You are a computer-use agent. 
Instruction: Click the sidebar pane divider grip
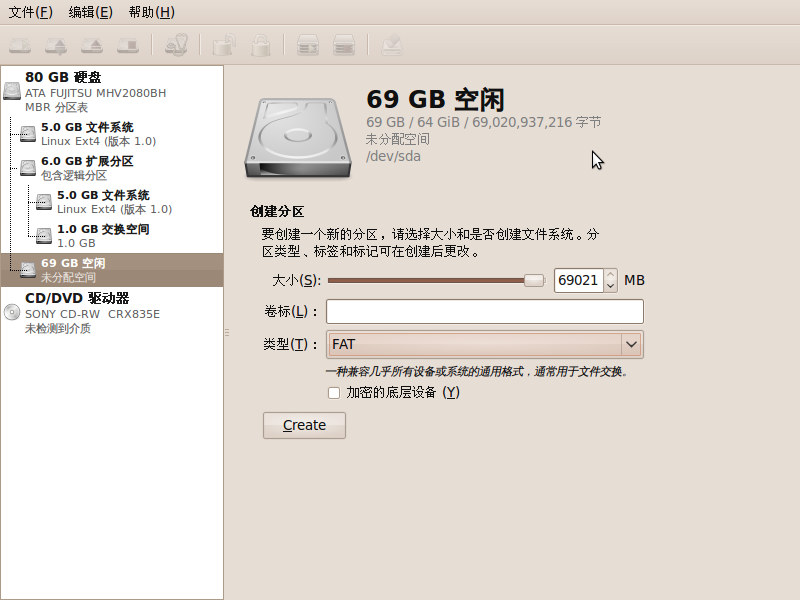pos(227,333)
